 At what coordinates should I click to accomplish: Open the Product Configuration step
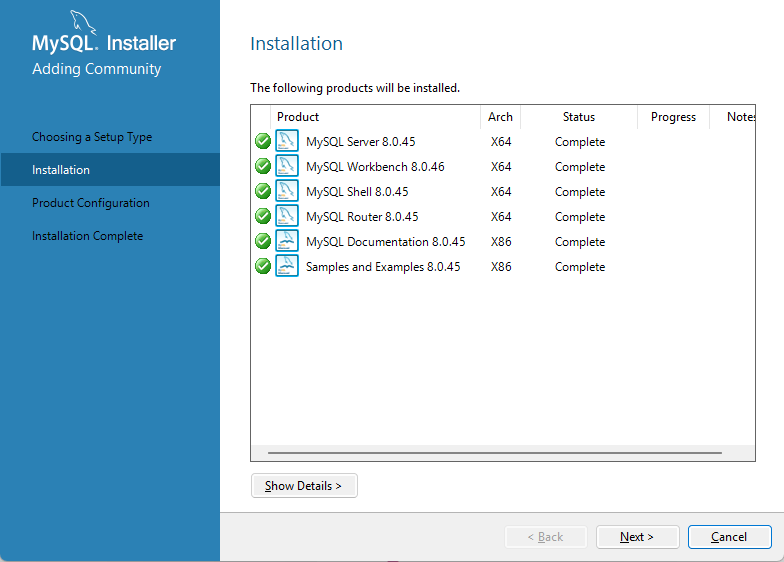click(90, 203)
